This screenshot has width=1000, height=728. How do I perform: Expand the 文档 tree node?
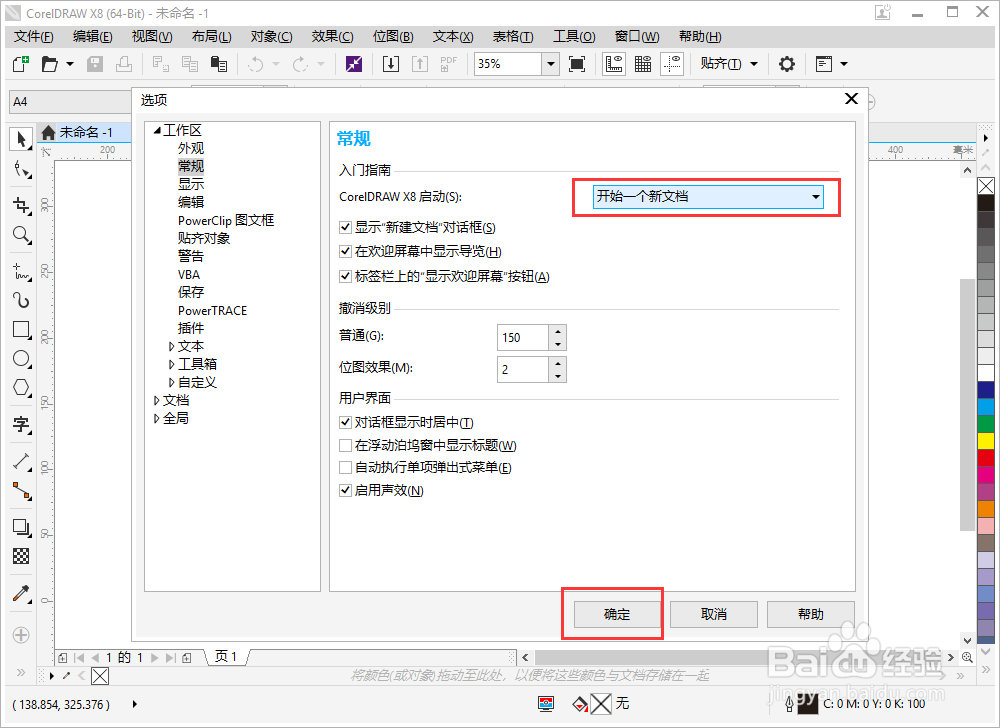tap(156, 400)
